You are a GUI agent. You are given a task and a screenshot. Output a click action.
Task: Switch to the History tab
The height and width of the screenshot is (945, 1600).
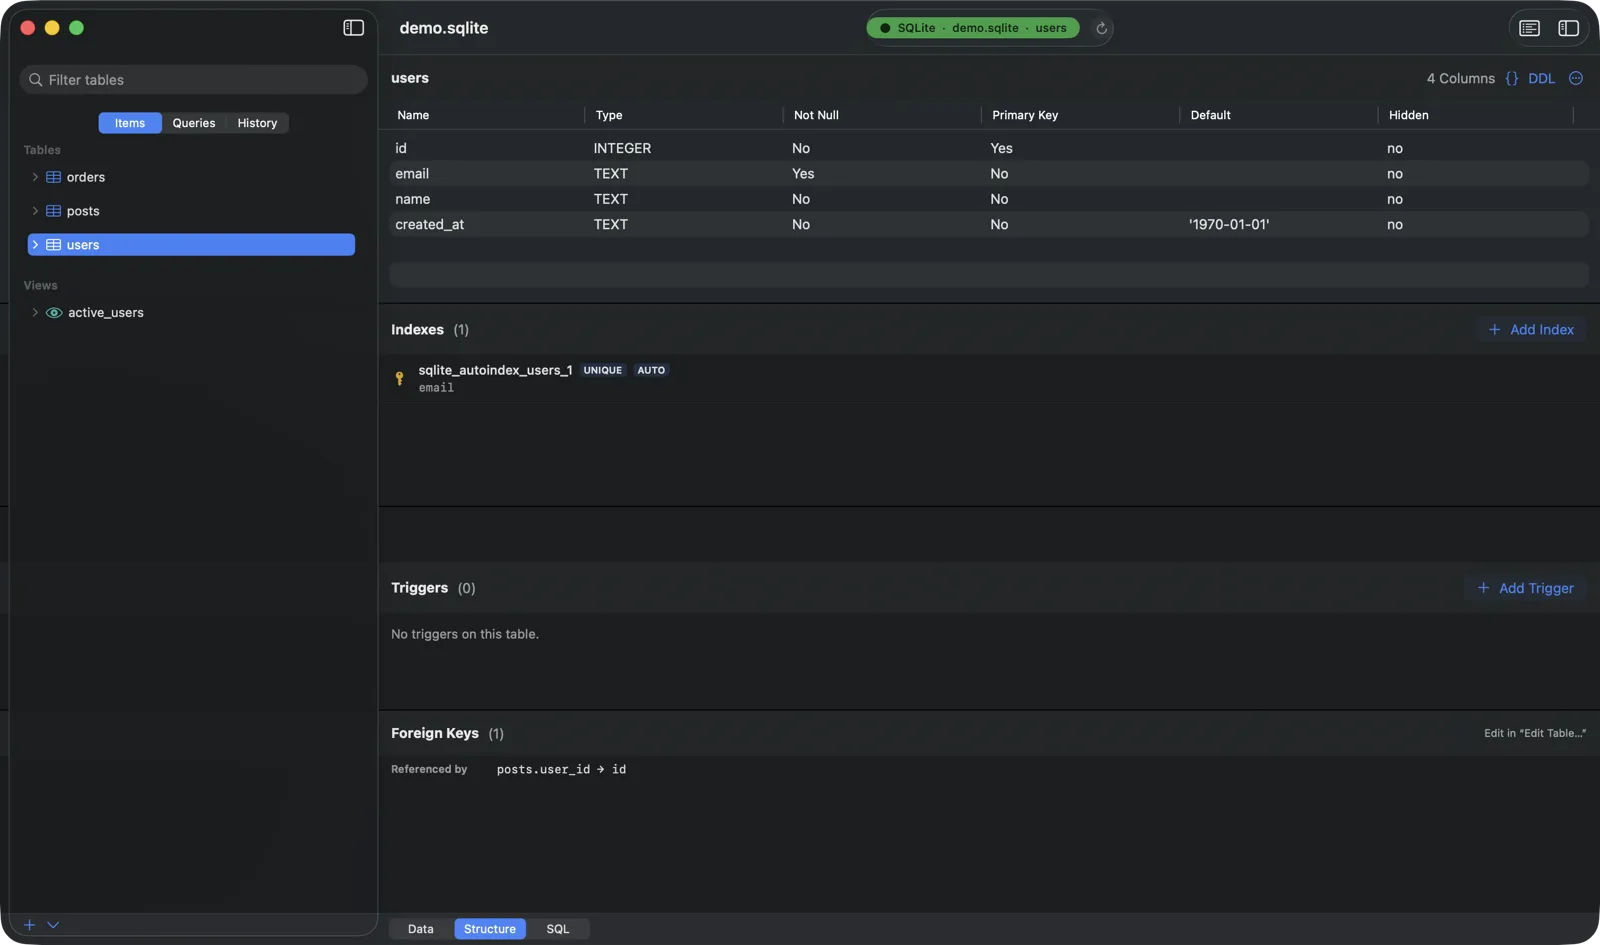tap(257, 123)
